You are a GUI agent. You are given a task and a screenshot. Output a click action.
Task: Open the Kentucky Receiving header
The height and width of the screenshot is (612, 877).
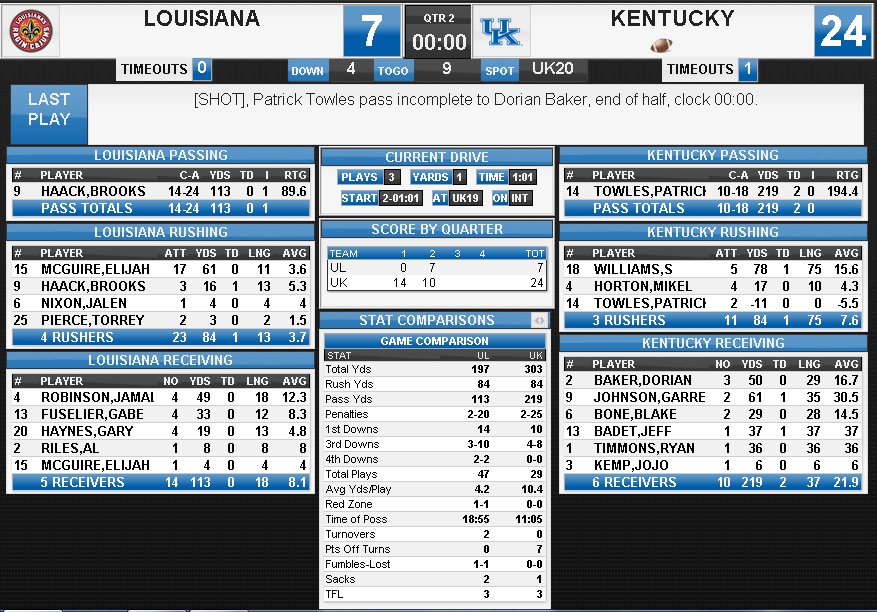click(x=713, y=343)
